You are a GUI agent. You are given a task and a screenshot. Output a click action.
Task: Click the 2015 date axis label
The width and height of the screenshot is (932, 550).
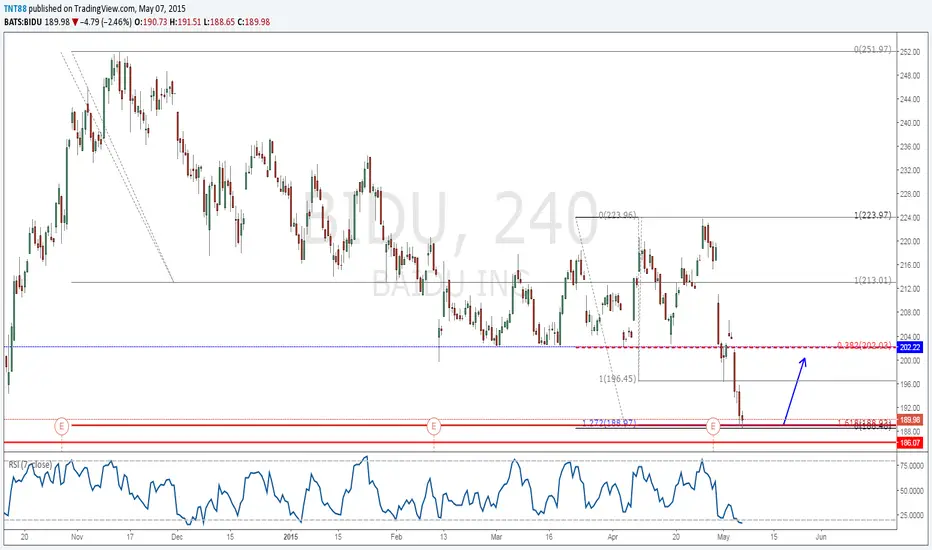tap(290, 537)
